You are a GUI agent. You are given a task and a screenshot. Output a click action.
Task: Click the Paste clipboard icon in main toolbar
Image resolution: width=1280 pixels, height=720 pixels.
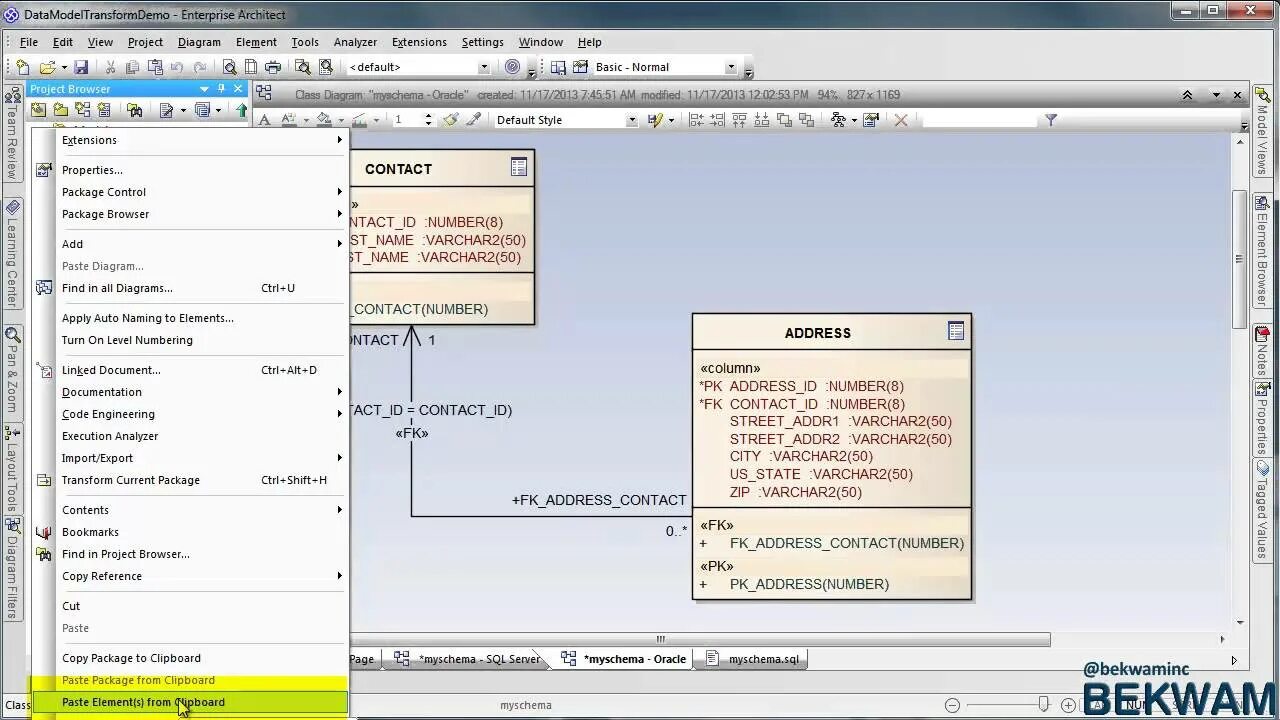coord(155,67)
